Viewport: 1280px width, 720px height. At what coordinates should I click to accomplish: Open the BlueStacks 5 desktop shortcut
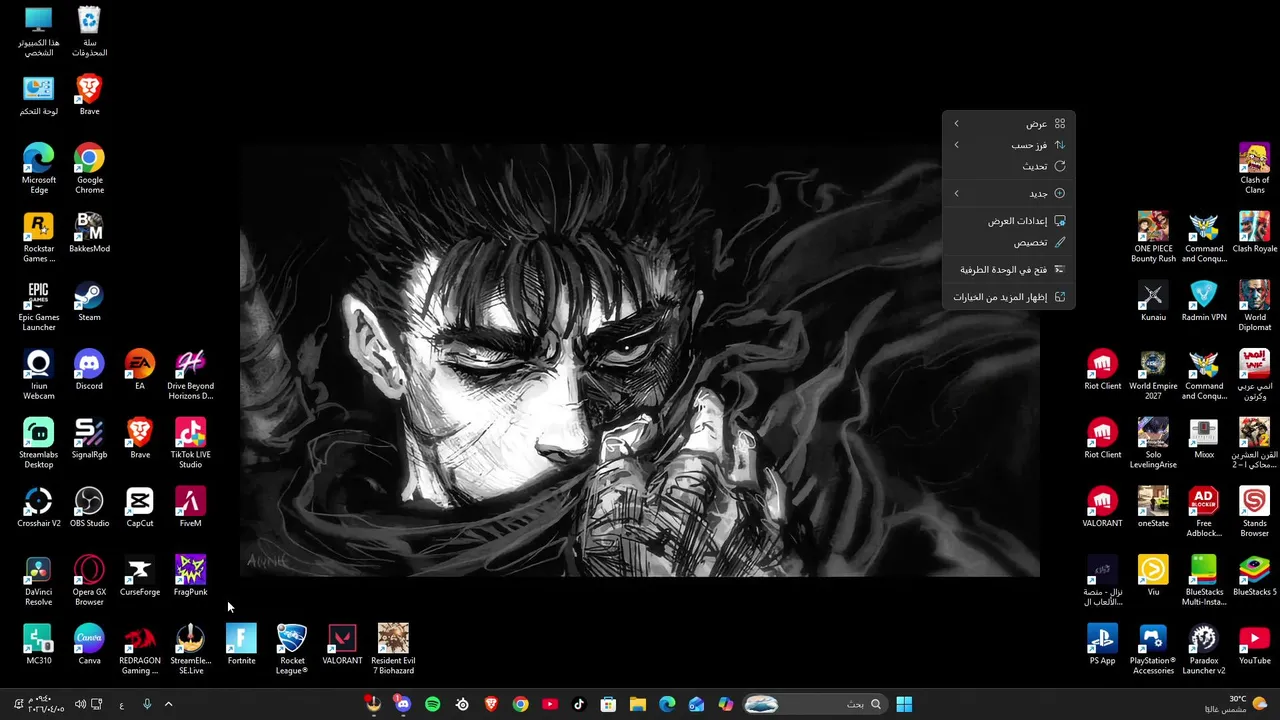(1254, 576)
